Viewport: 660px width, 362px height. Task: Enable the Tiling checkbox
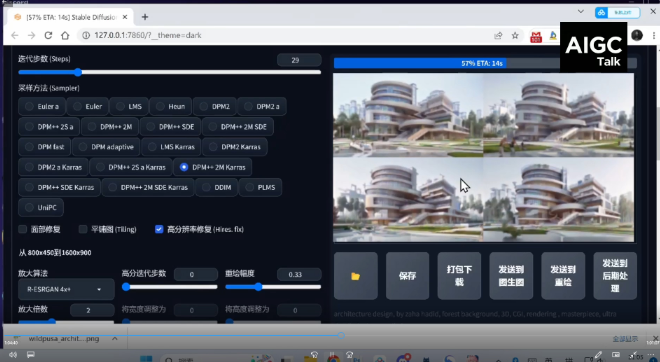[83, 229]
